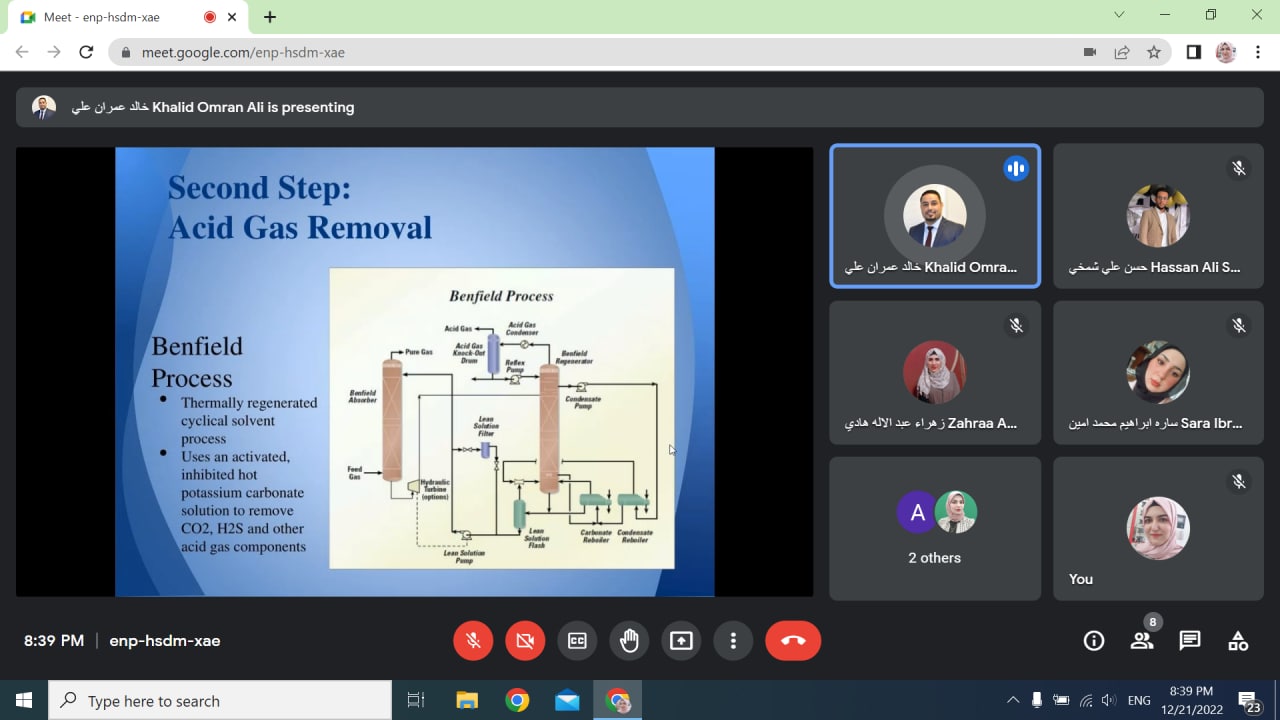Open the Activities shapes icon
This screenshot has width=1280, height=720.
click(1238, 641)
